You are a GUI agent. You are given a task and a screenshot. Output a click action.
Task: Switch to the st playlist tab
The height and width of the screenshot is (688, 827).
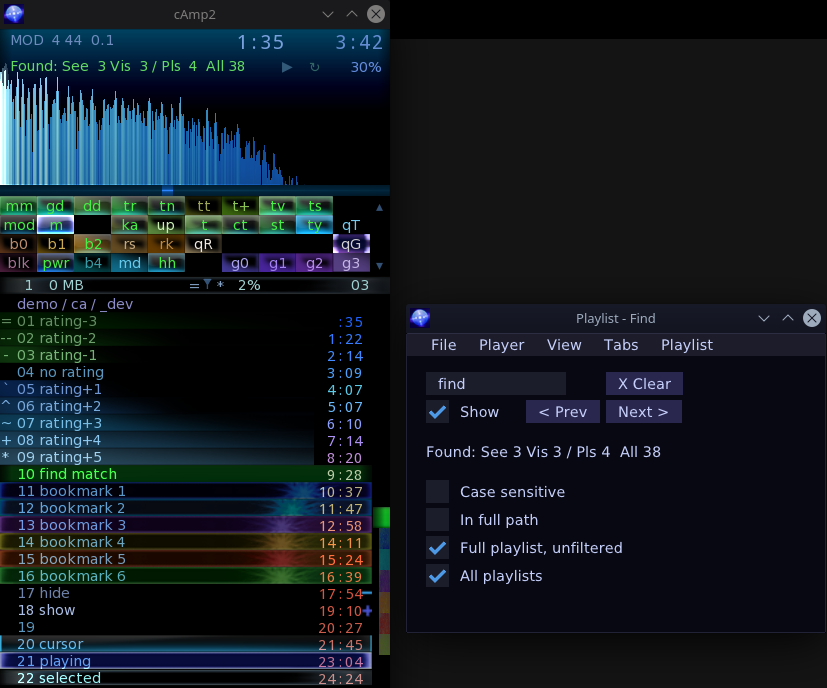pos(277,225)
